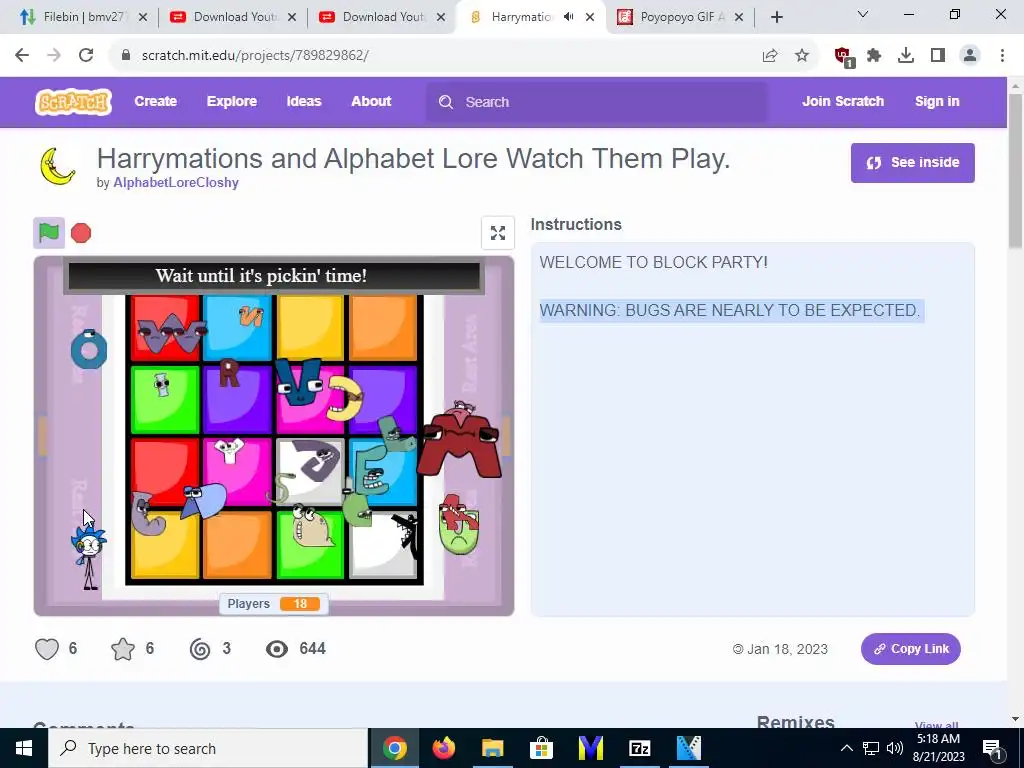This screenshot has width=1024, height=768.
Task: Click the Copy Link button
Action: (910, 648)
